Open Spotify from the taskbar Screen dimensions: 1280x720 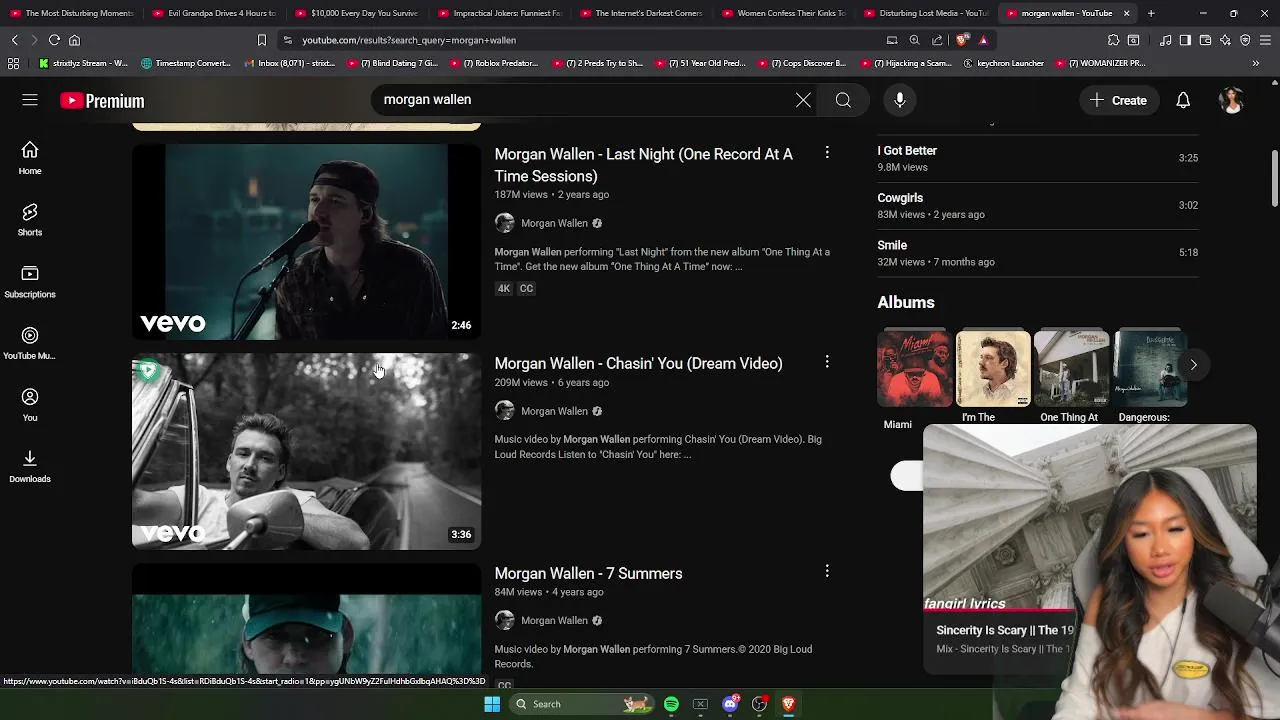coord(671,704)
